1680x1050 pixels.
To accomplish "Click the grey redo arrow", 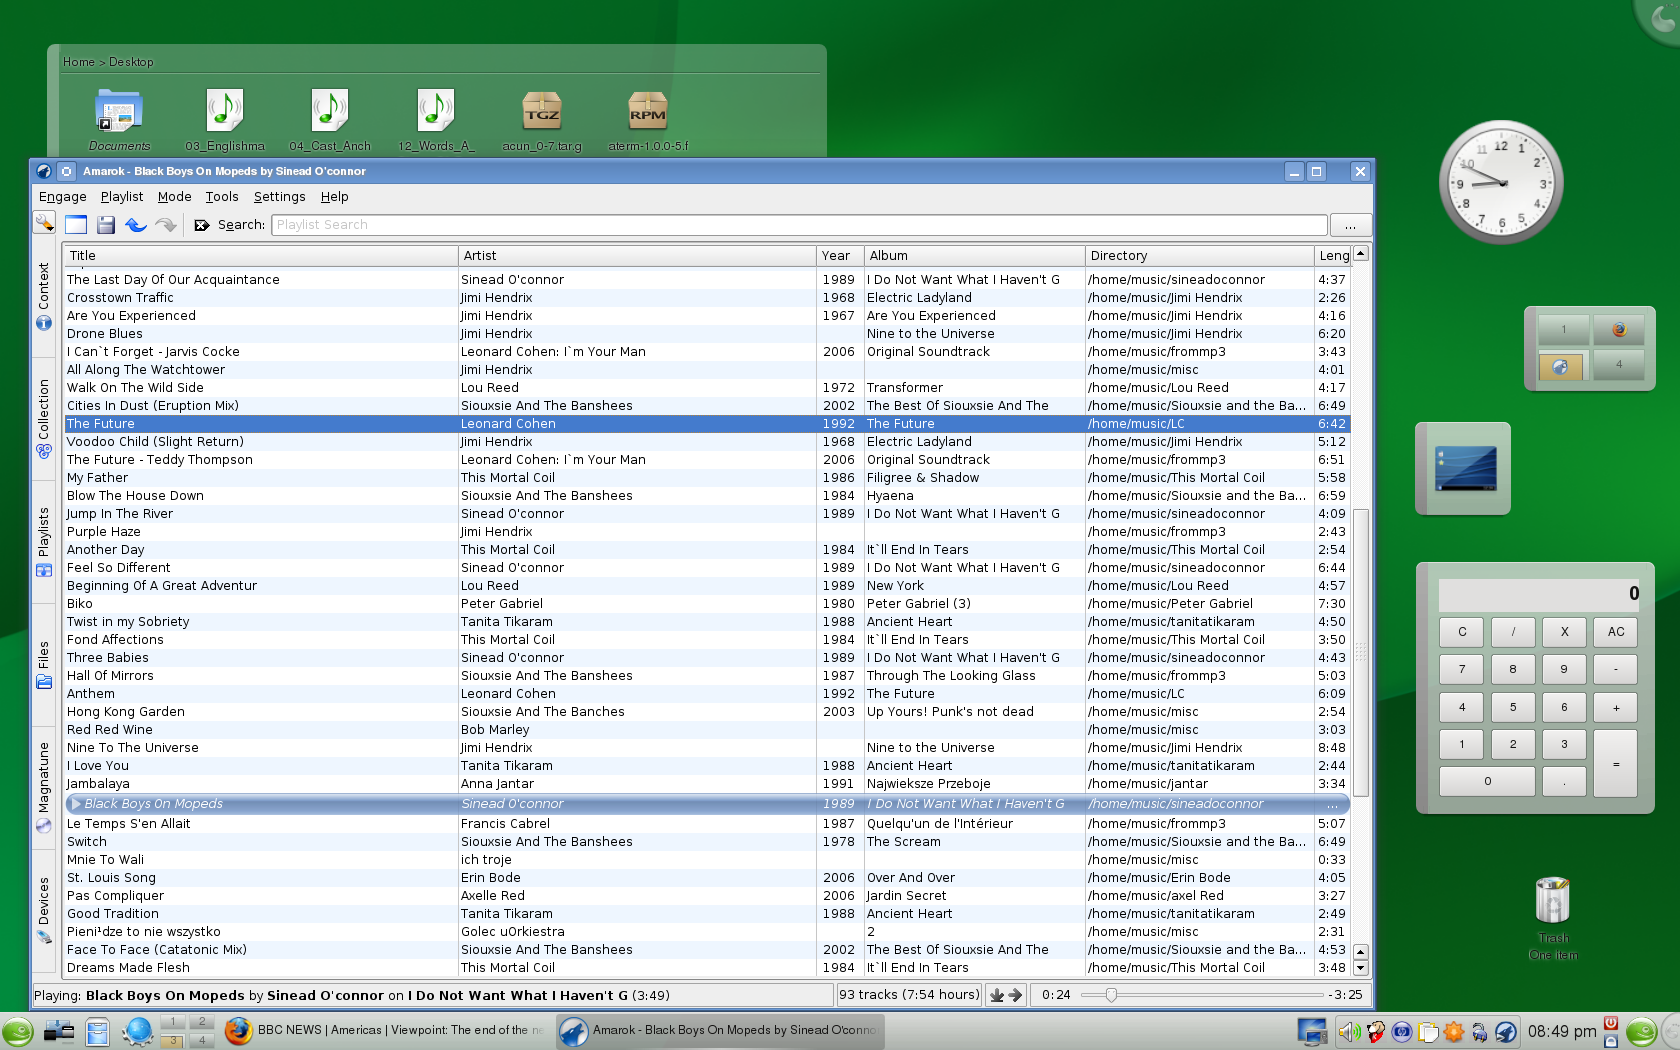I will [x=166, y=225].
